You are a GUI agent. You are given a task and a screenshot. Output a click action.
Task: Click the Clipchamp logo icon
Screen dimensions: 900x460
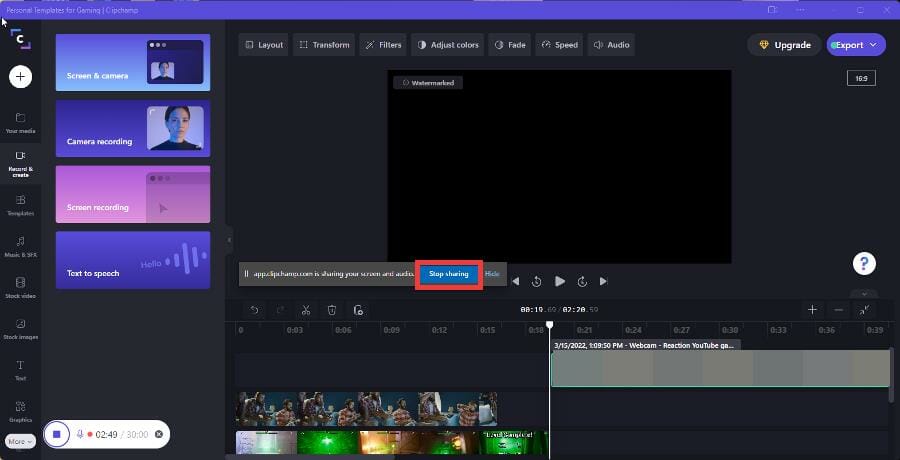click(21, 39)
